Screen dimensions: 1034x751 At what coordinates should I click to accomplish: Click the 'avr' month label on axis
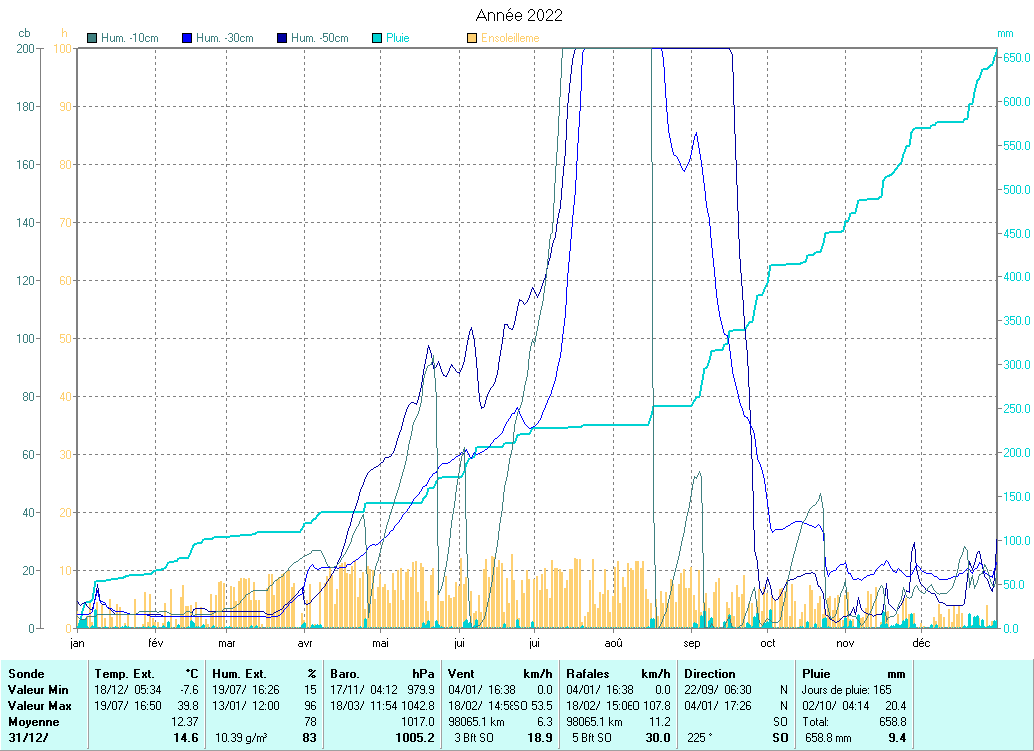305,643
